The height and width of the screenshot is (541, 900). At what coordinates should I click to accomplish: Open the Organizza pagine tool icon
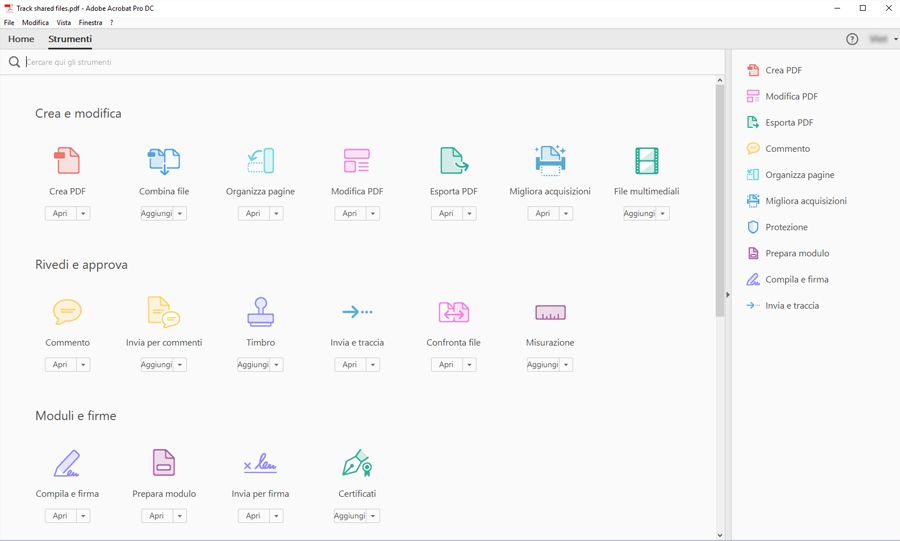click(261, 161)
